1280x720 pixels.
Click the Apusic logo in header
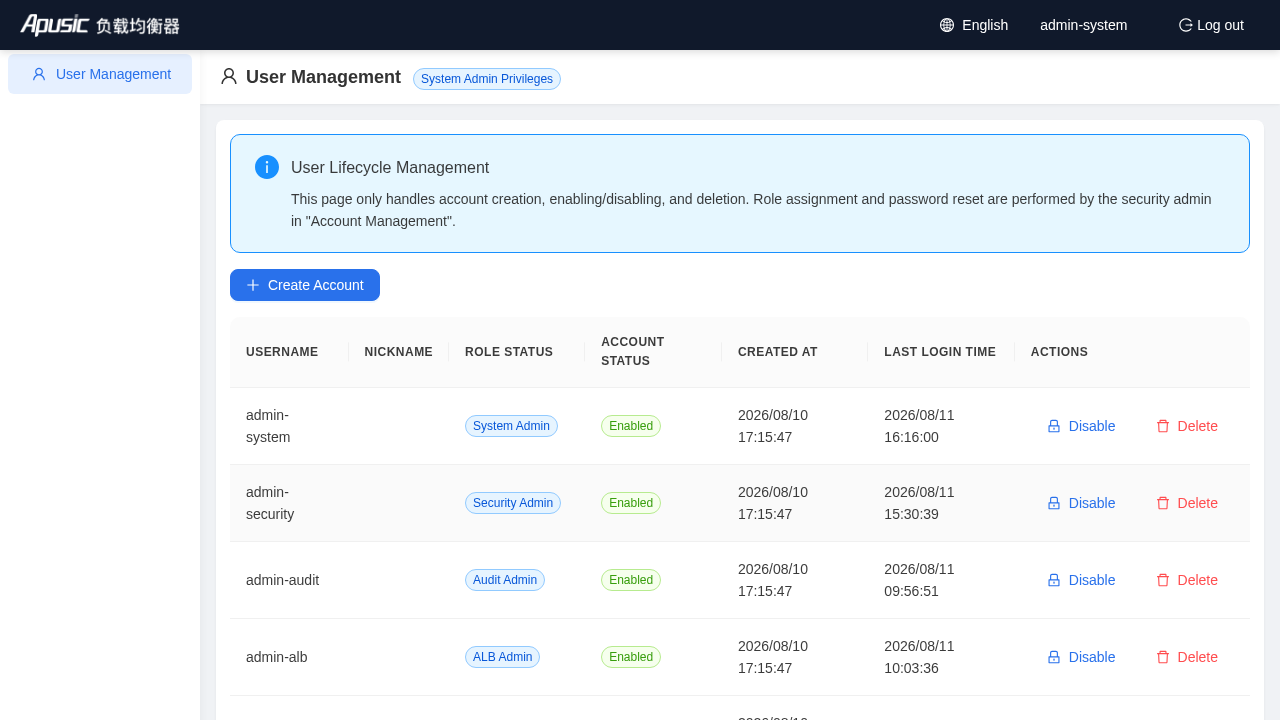pyautogui.click(x=100, y=25)
